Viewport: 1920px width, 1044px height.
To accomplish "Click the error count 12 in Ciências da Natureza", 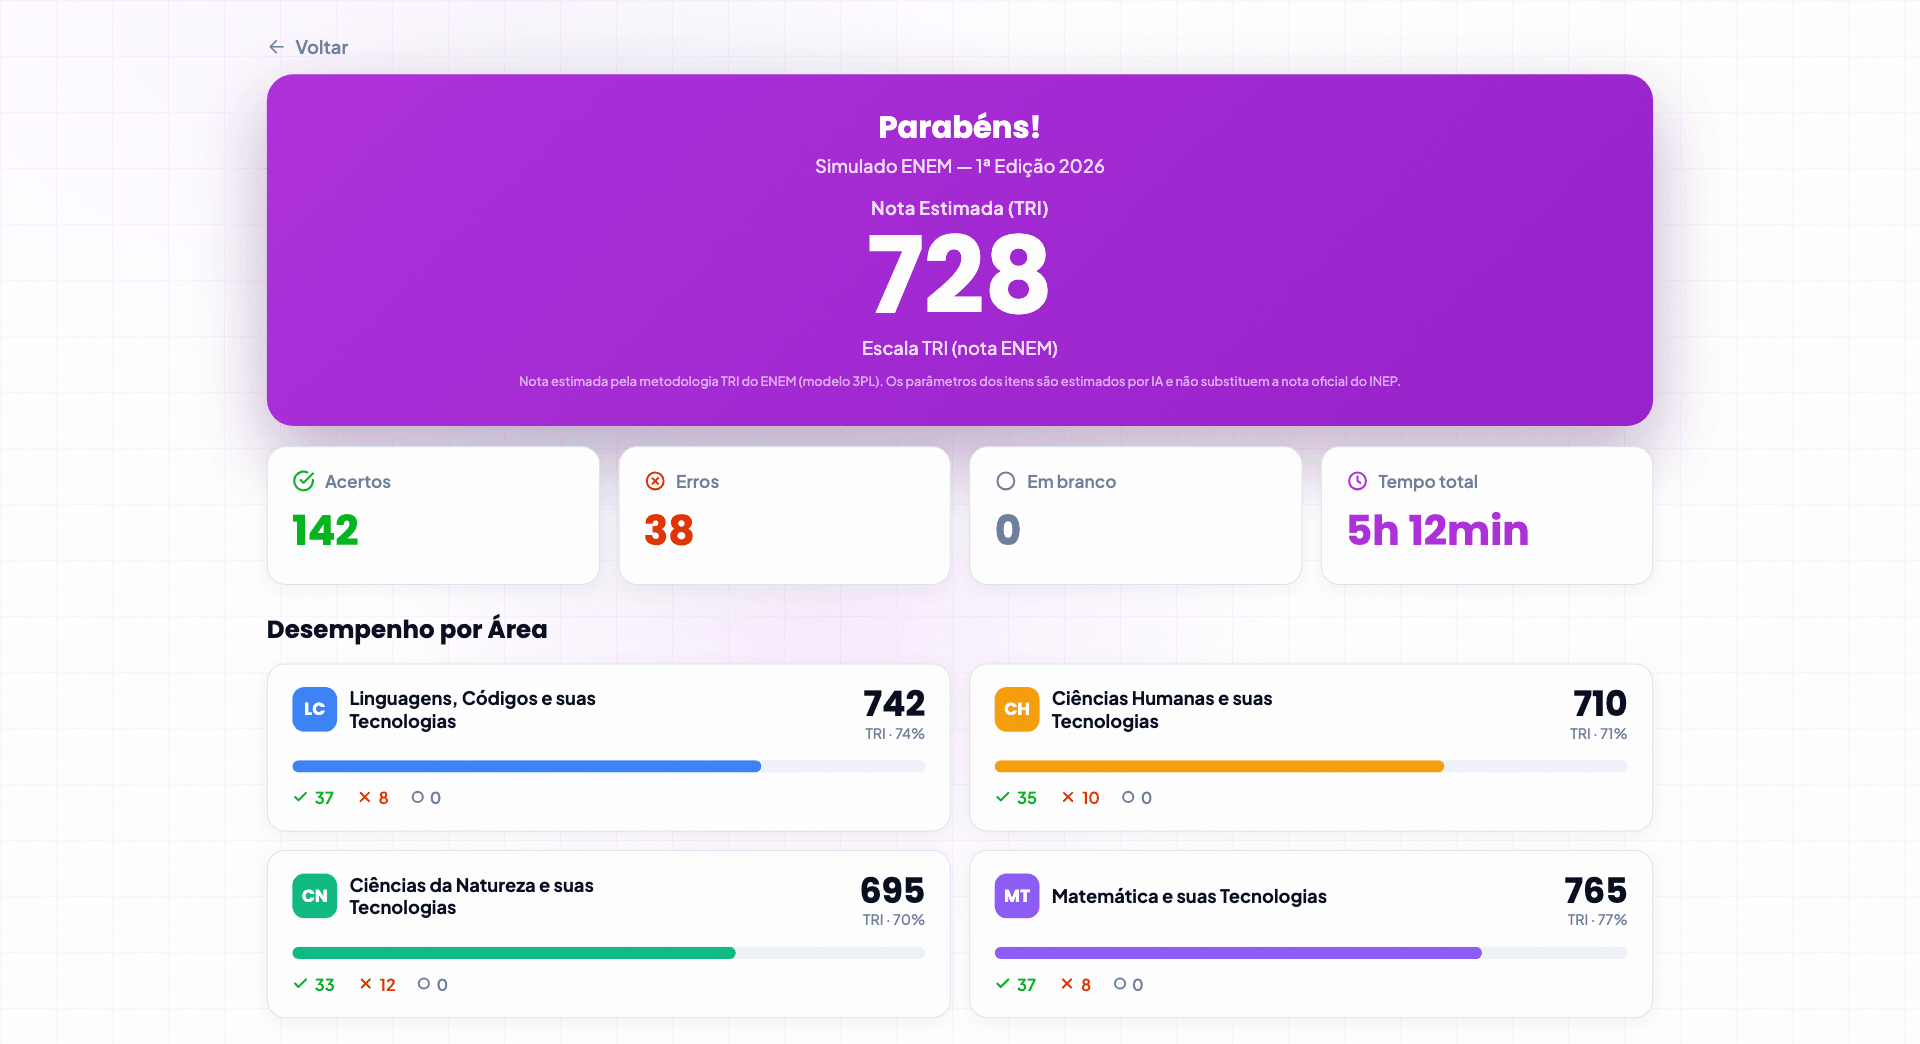I will click(387, 985).
